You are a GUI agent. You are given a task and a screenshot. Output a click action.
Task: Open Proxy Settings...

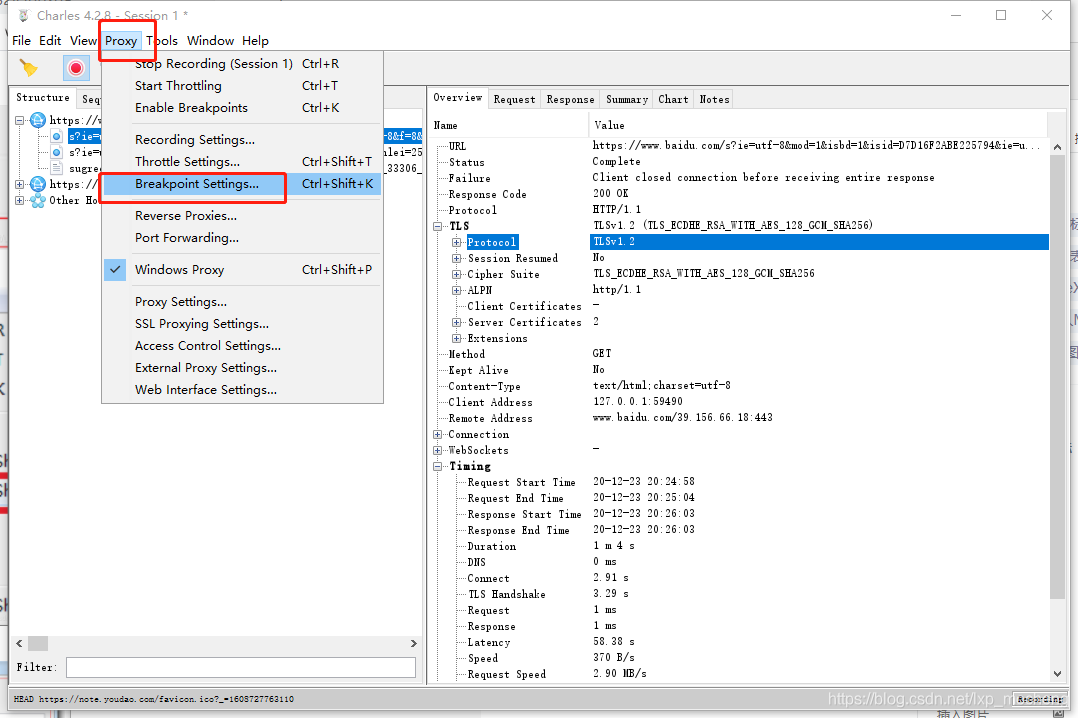242,302
